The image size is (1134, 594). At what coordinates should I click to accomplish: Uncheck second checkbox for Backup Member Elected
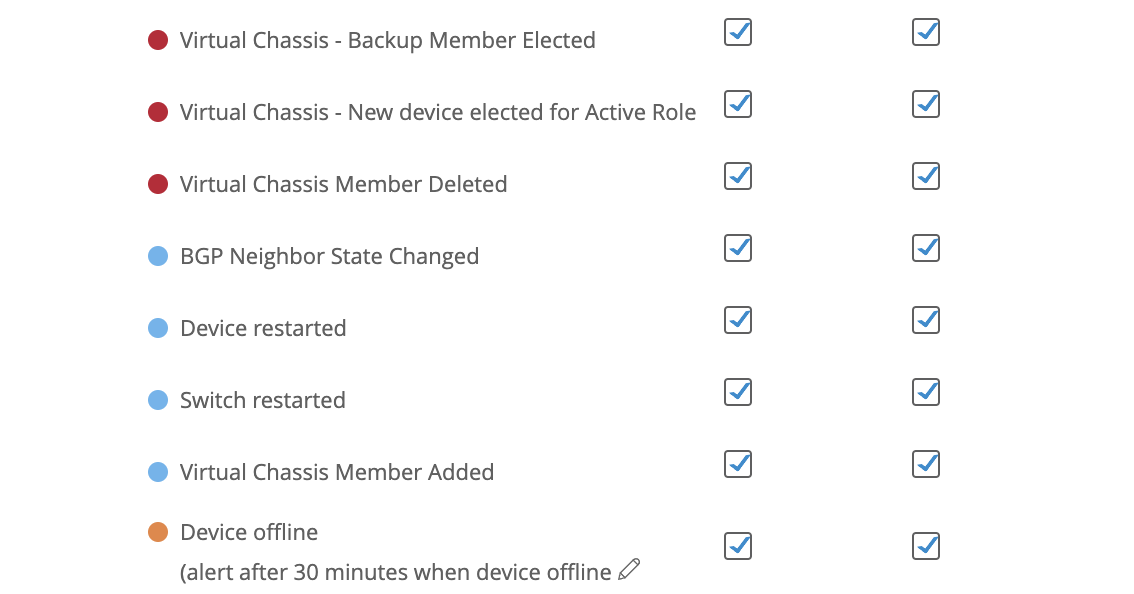(x=926, y=33)
